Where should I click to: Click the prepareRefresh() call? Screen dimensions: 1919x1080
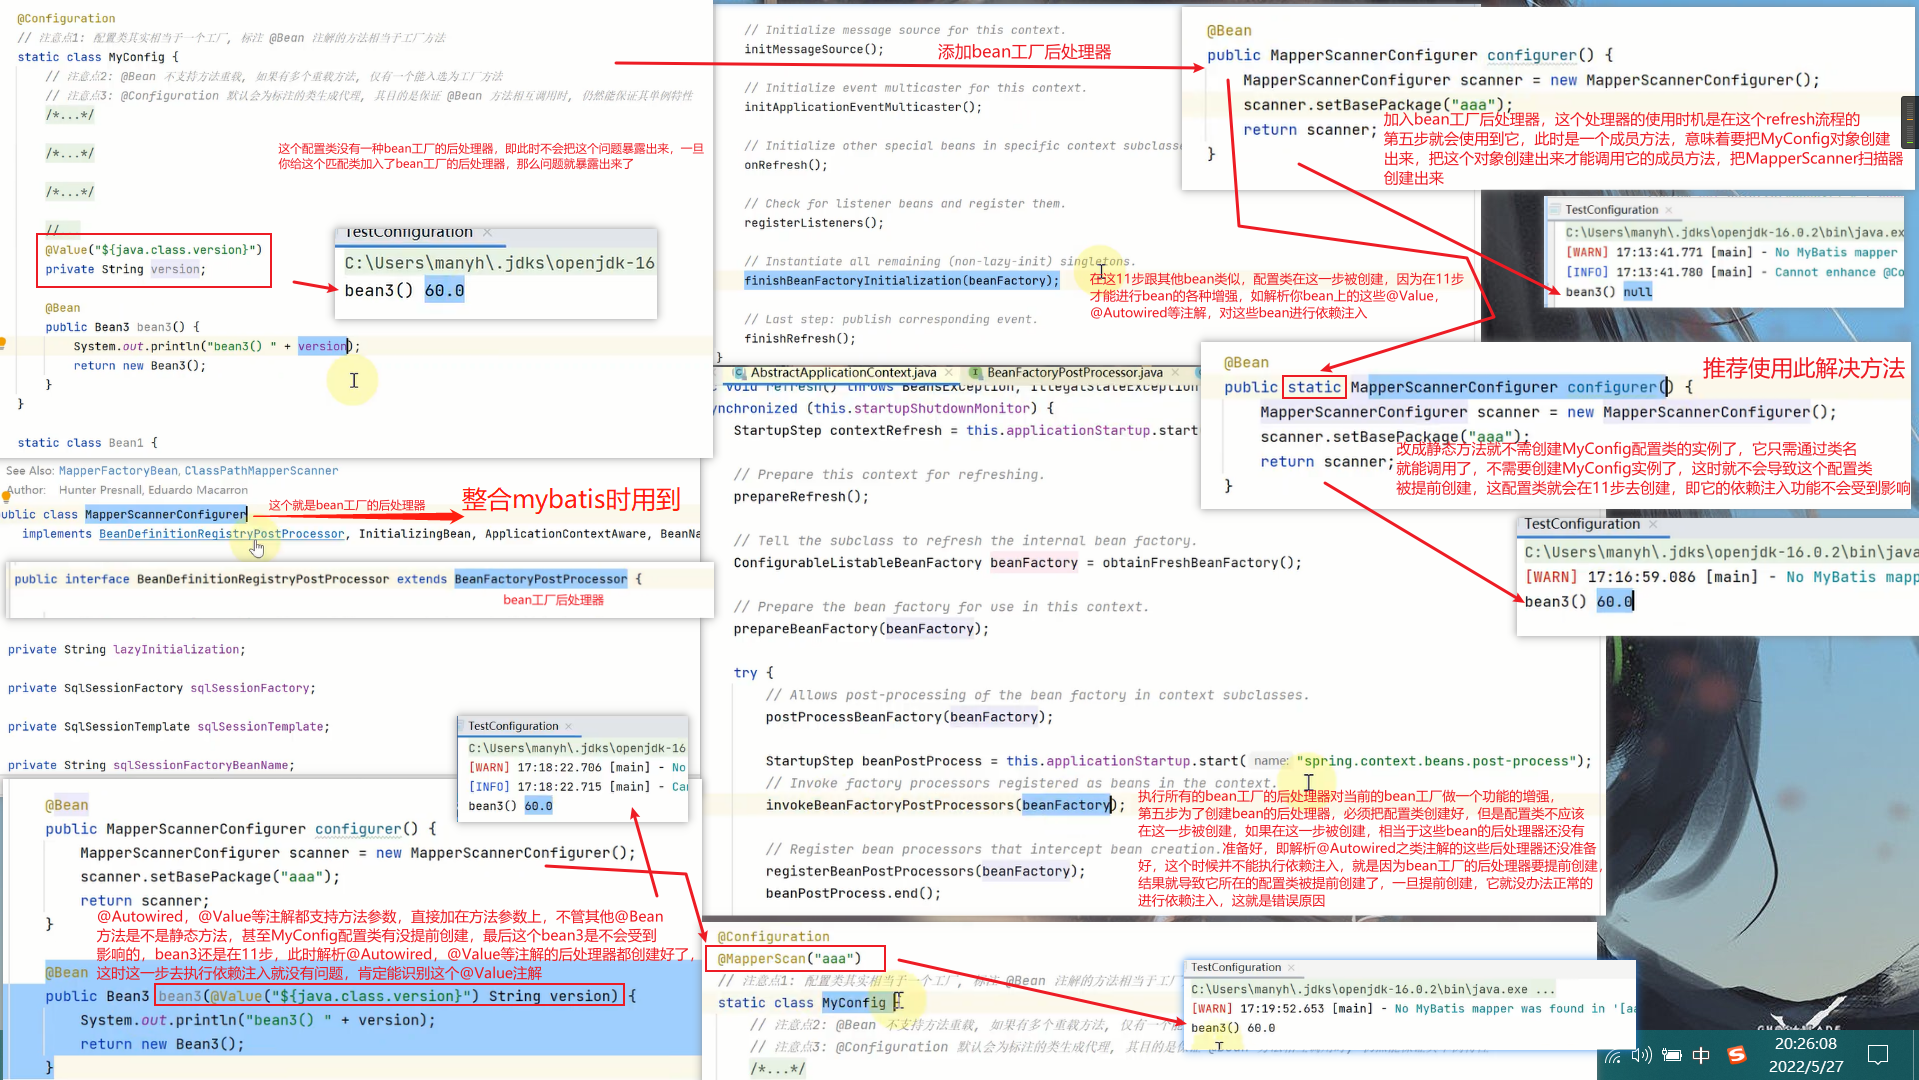[x=801, y=497]
